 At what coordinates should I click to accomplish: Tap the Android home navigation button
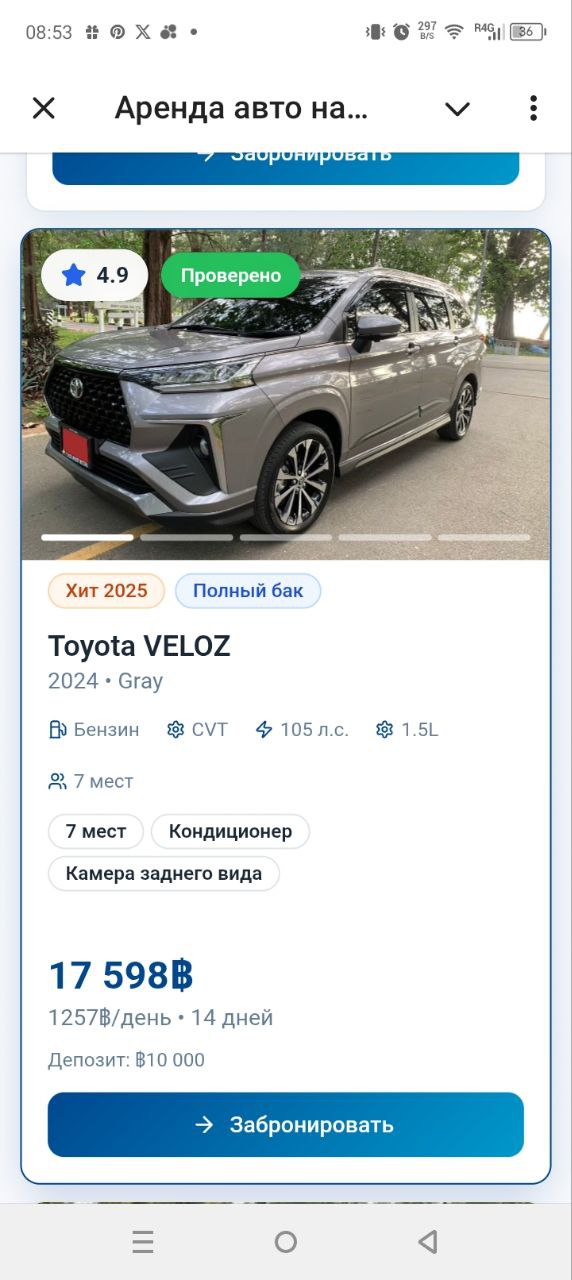click(x=286, y=1242)
